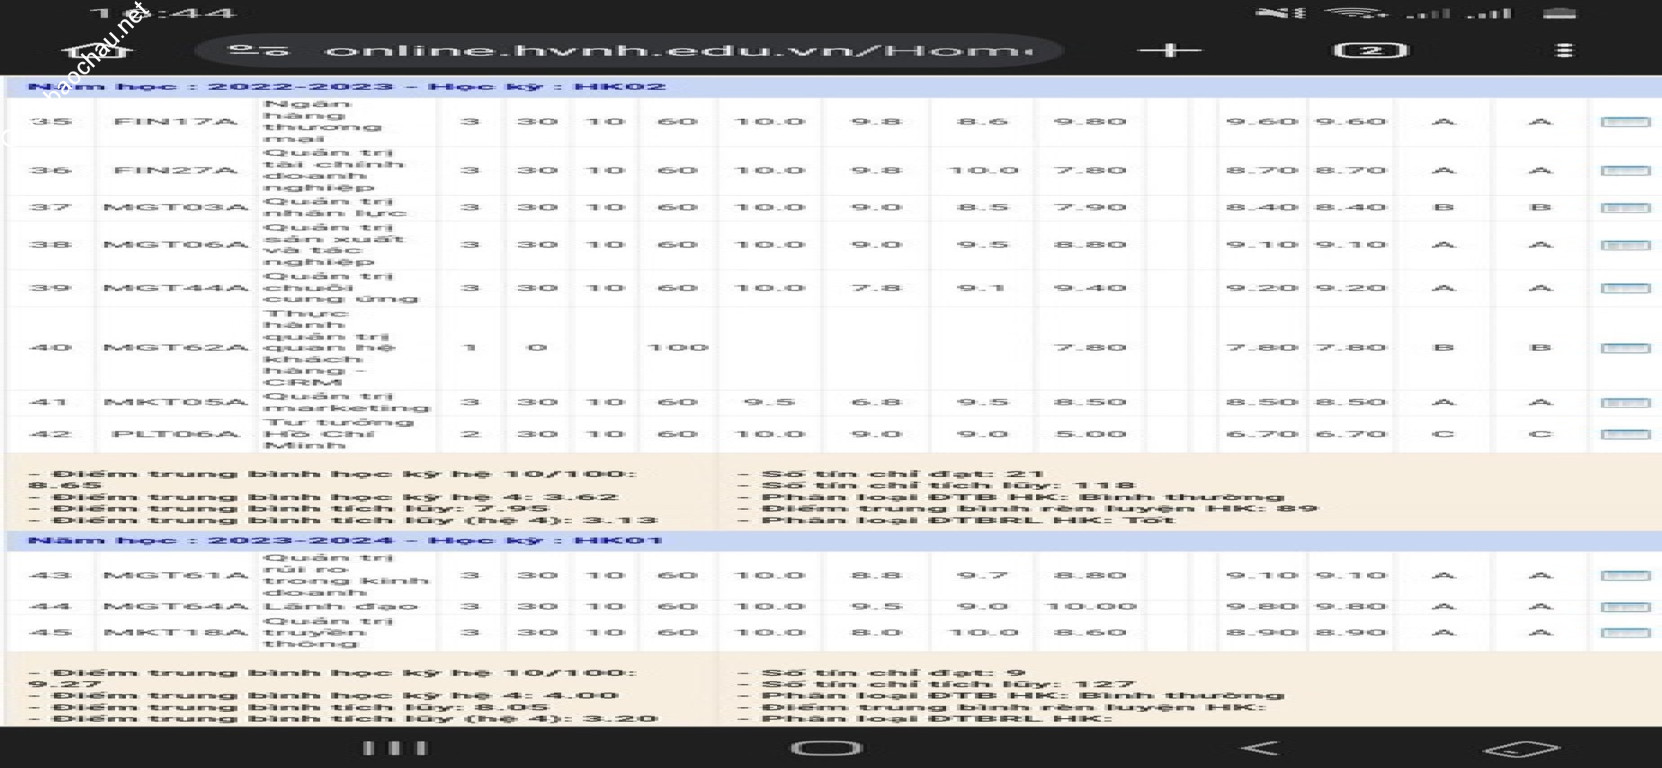Open details button for row 36 FIN27A
The height and width of the screenshot is (768, 1662).
tap(1625, 171)
